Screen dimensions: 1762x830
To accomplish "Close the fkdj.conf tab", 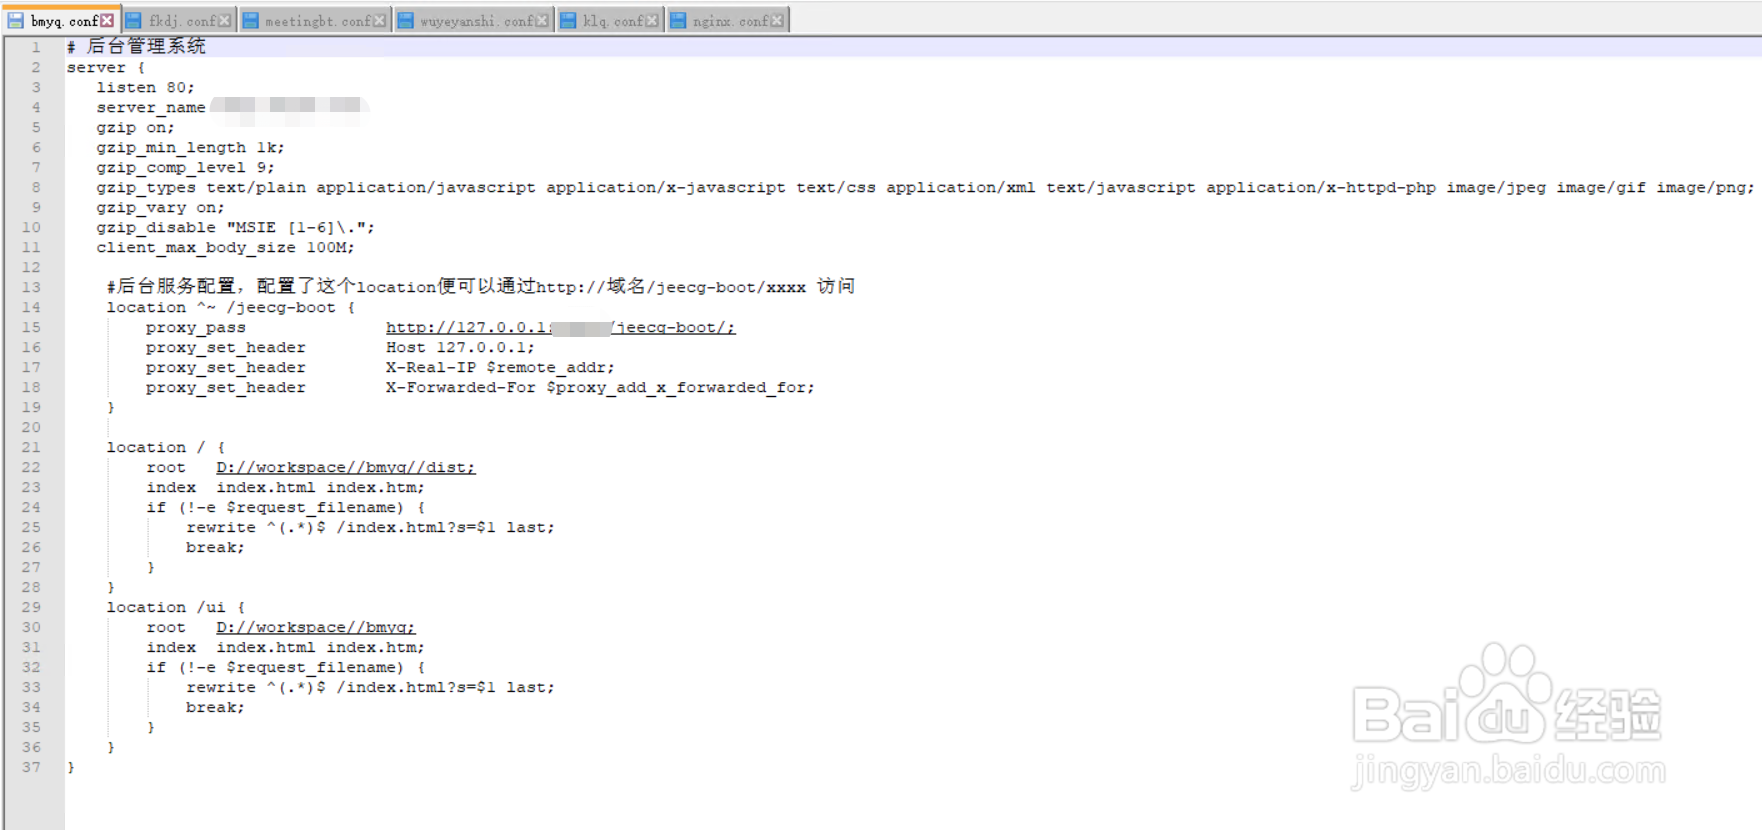I will [x=224, y=20].
